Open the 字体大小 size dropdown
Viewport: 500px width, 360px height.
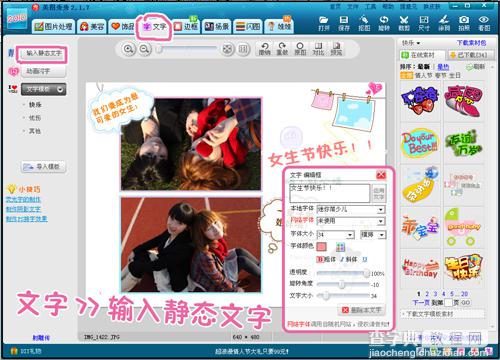(350, 235)
